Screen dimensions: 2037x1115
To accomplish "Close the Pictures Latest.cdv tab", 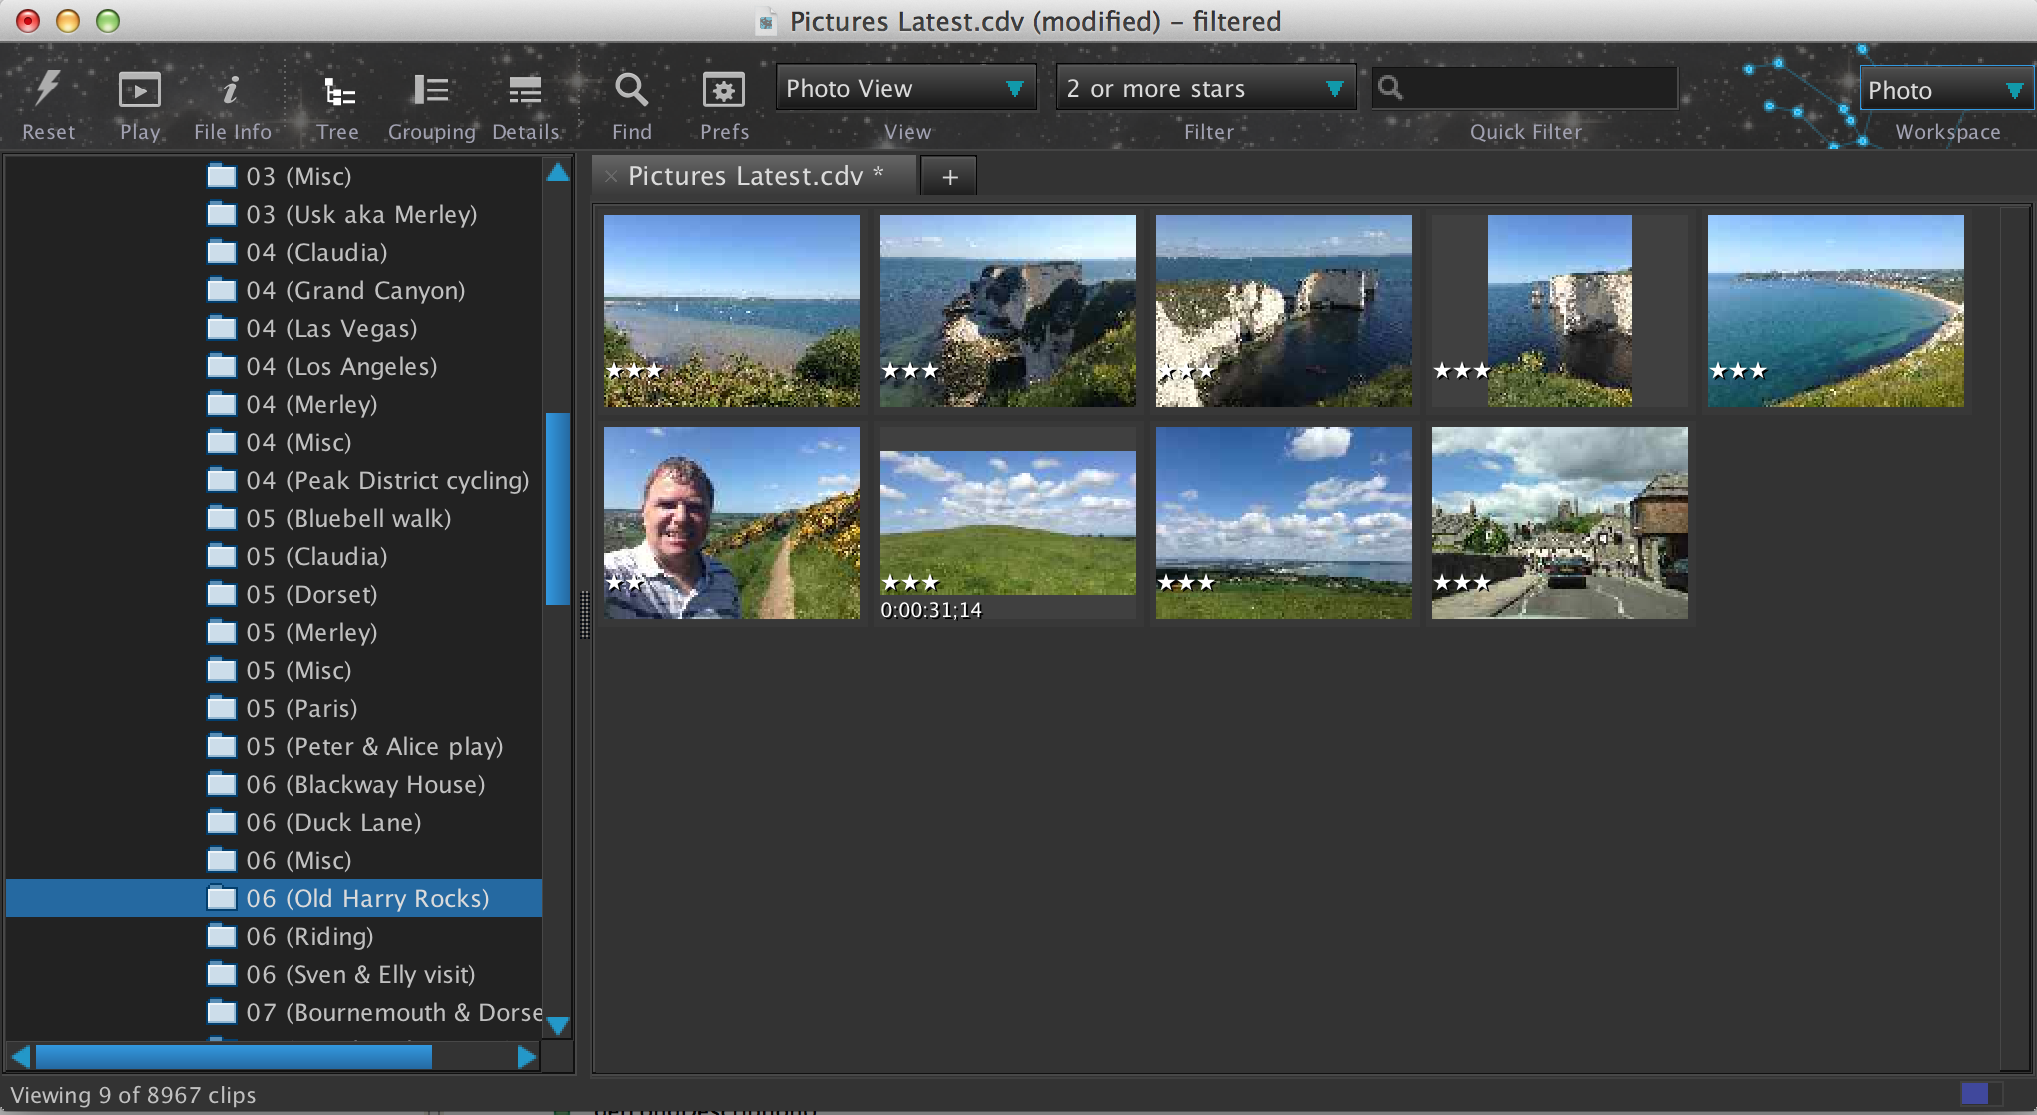I will pos(610,177).
